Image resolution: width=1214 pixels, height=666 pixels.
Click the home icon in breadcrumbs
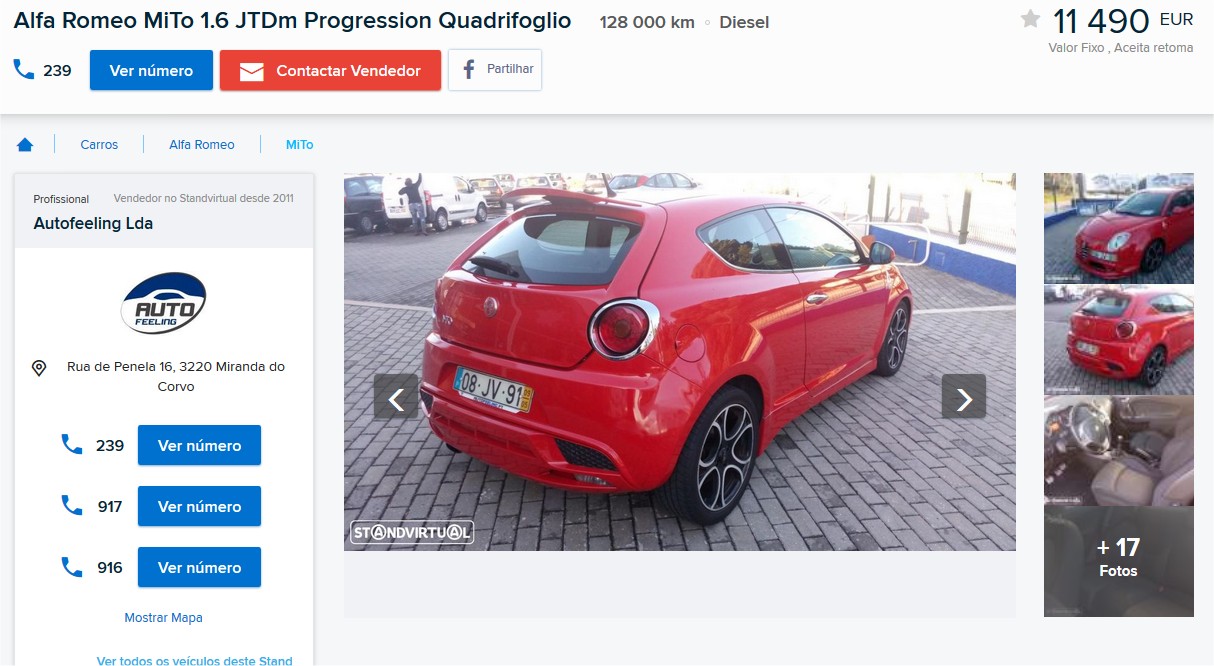(x=25, y=145)
